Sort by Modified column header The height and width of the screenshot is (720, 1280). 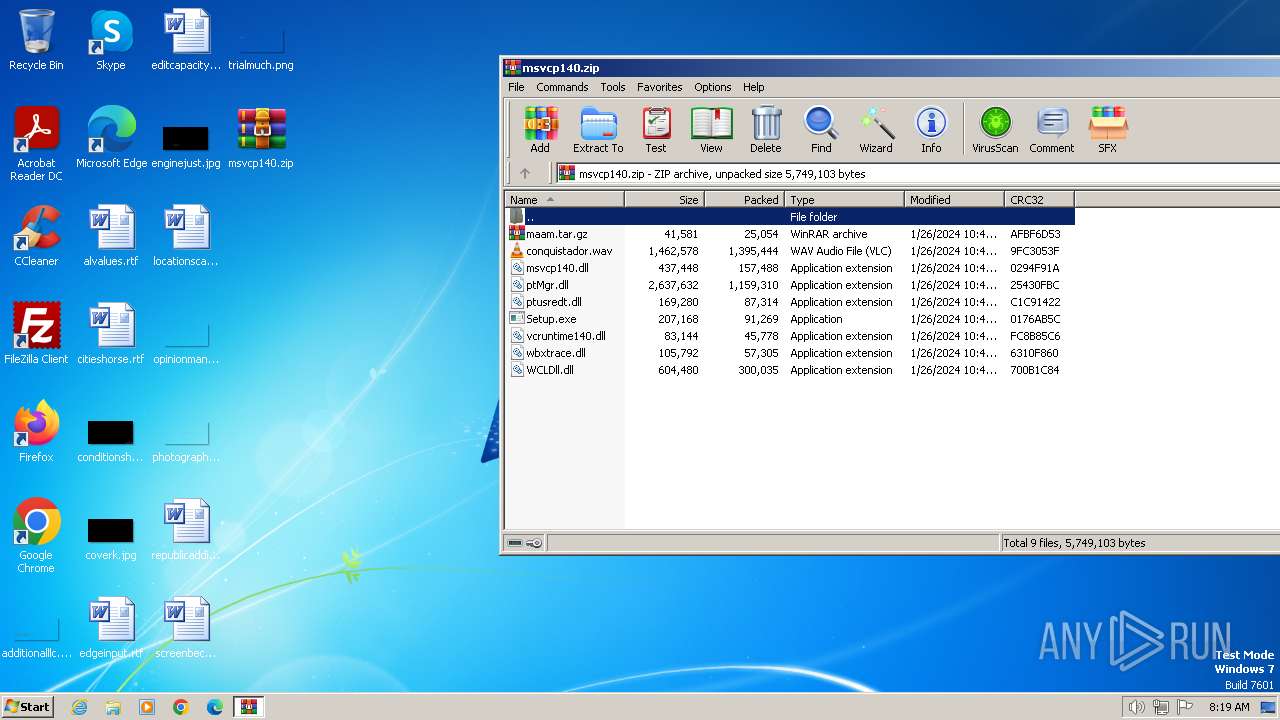click(955, 200)
